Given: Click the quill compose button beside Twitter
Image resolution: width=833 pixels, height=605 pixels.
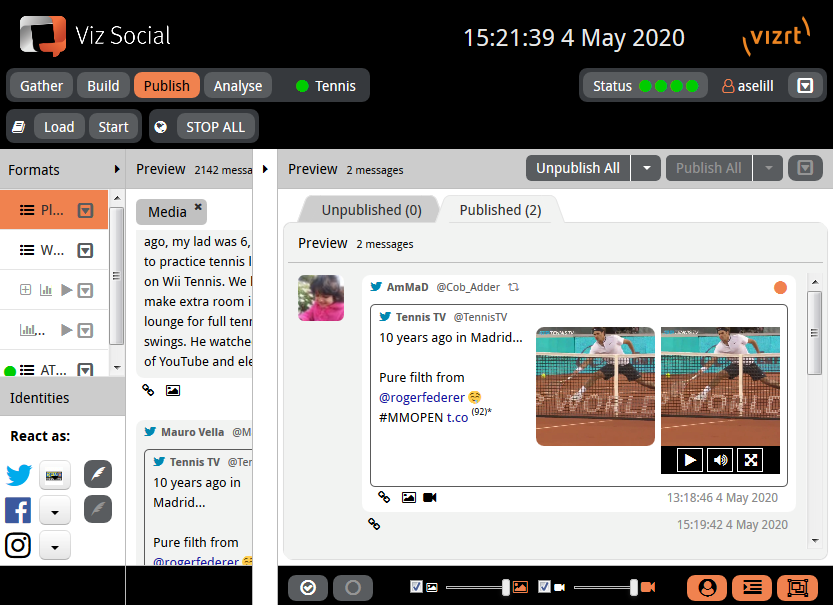Looking at the screenshot, I should point(98,474).
